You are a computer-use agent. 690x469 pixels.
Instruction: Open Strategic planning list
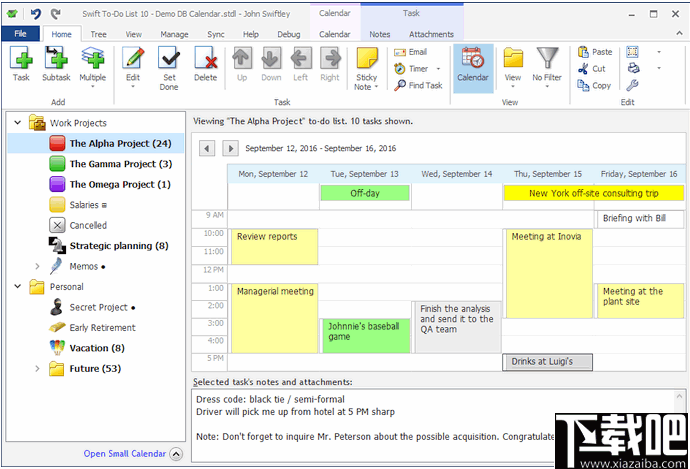[108, 245]
